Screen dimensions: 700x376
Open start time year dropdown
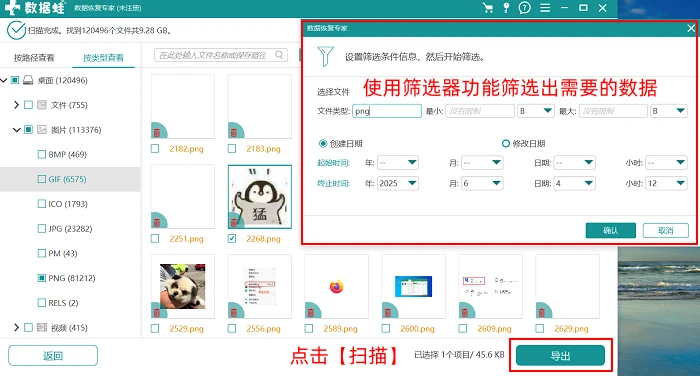[x=398, y=163]
